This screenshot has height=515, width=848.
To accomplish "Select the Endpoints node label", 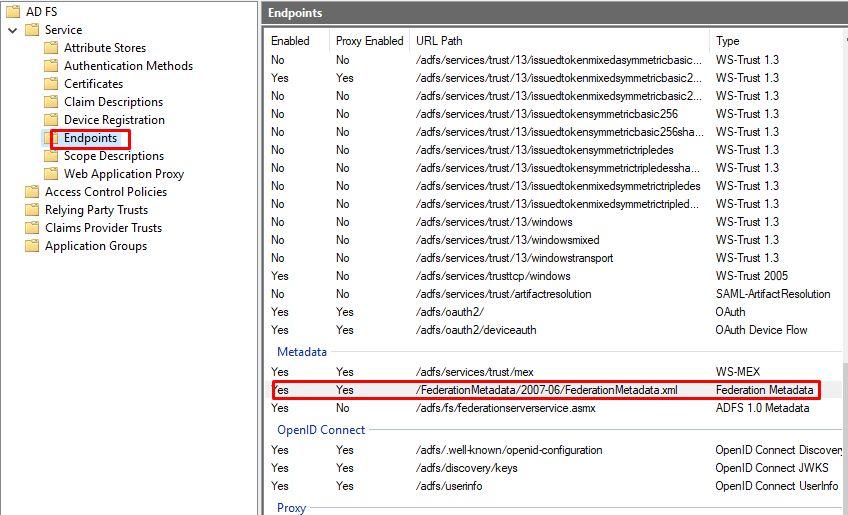I will tap(90, 138).
